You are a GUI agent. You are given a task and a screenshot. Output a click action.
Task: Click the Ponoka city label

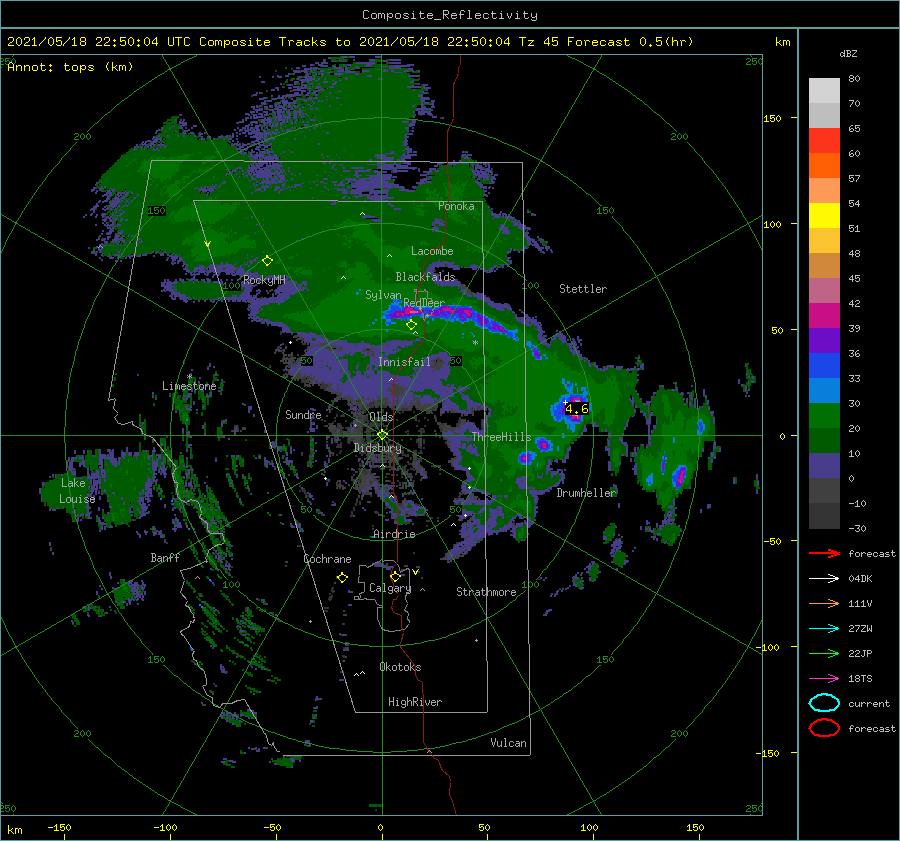coord(456,206)
